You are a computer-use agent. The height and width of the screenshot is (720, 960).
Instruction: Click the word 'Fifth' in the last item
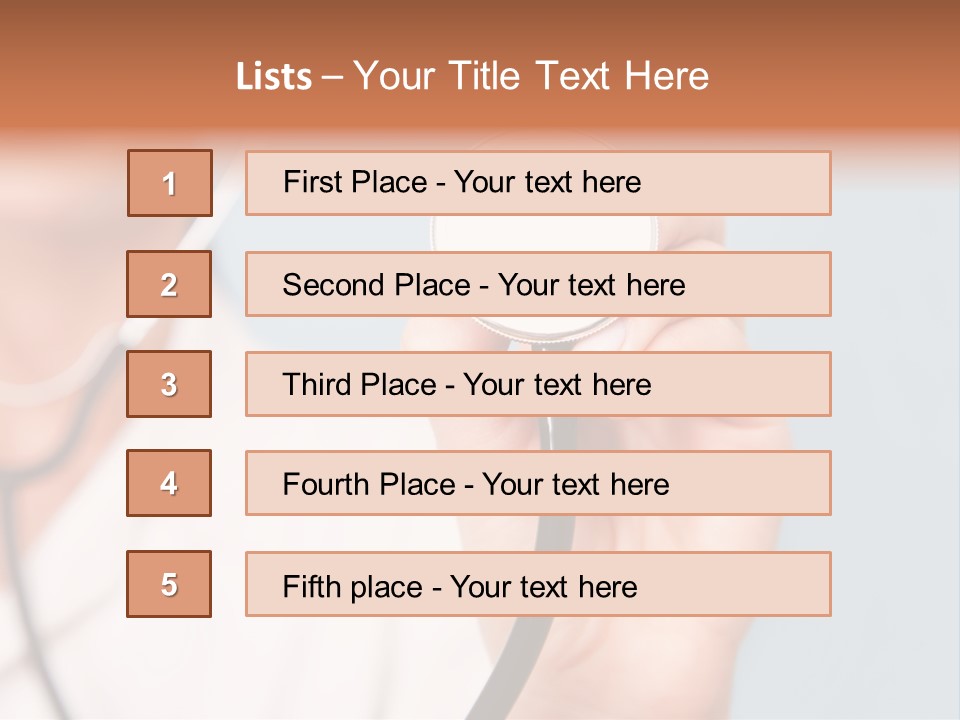(312, 586)
